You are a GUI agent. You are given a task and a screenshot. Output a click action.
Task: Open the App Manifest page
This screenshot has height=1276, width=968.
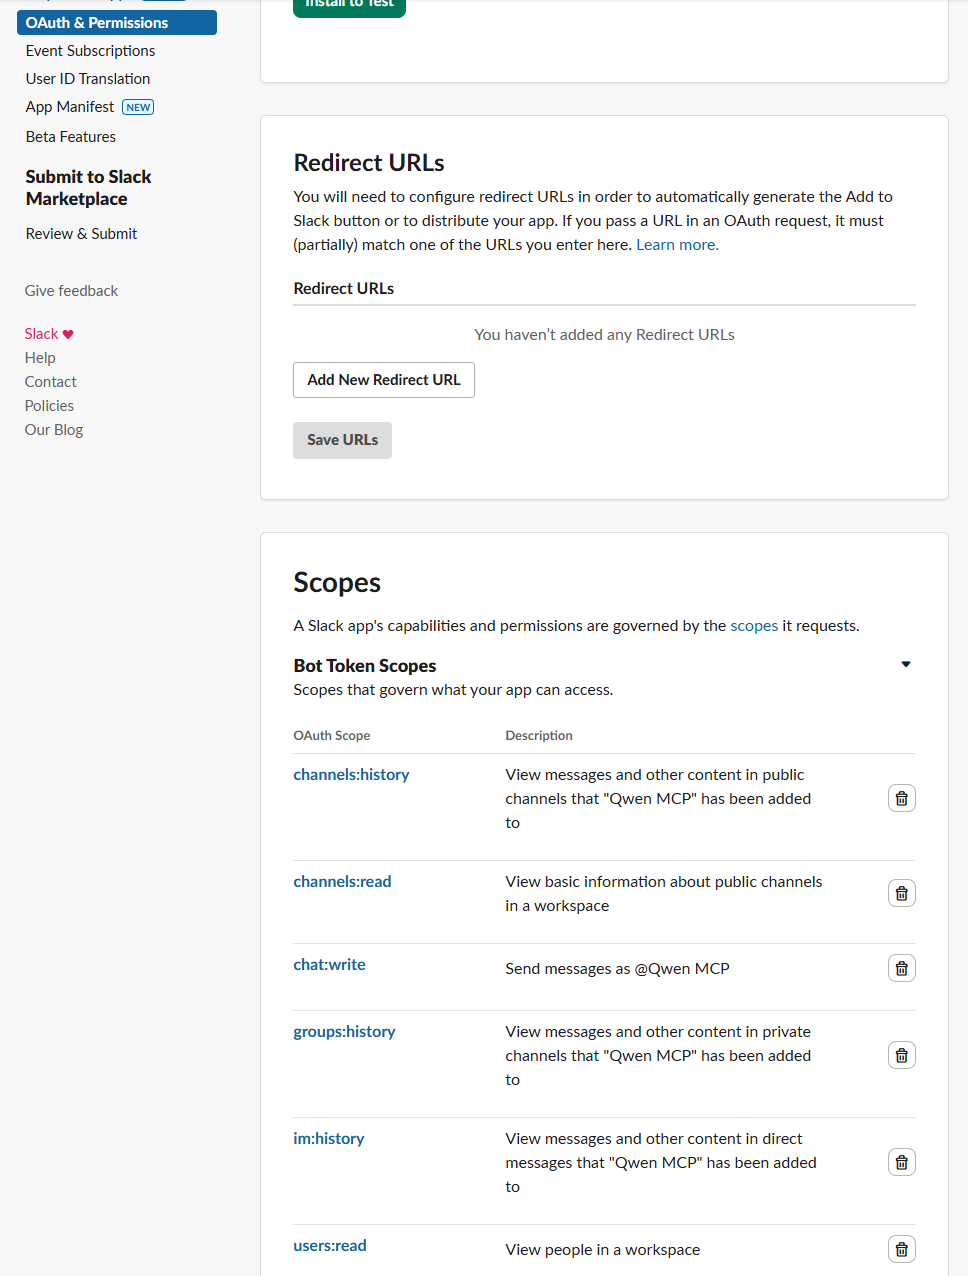click(70, 107)
